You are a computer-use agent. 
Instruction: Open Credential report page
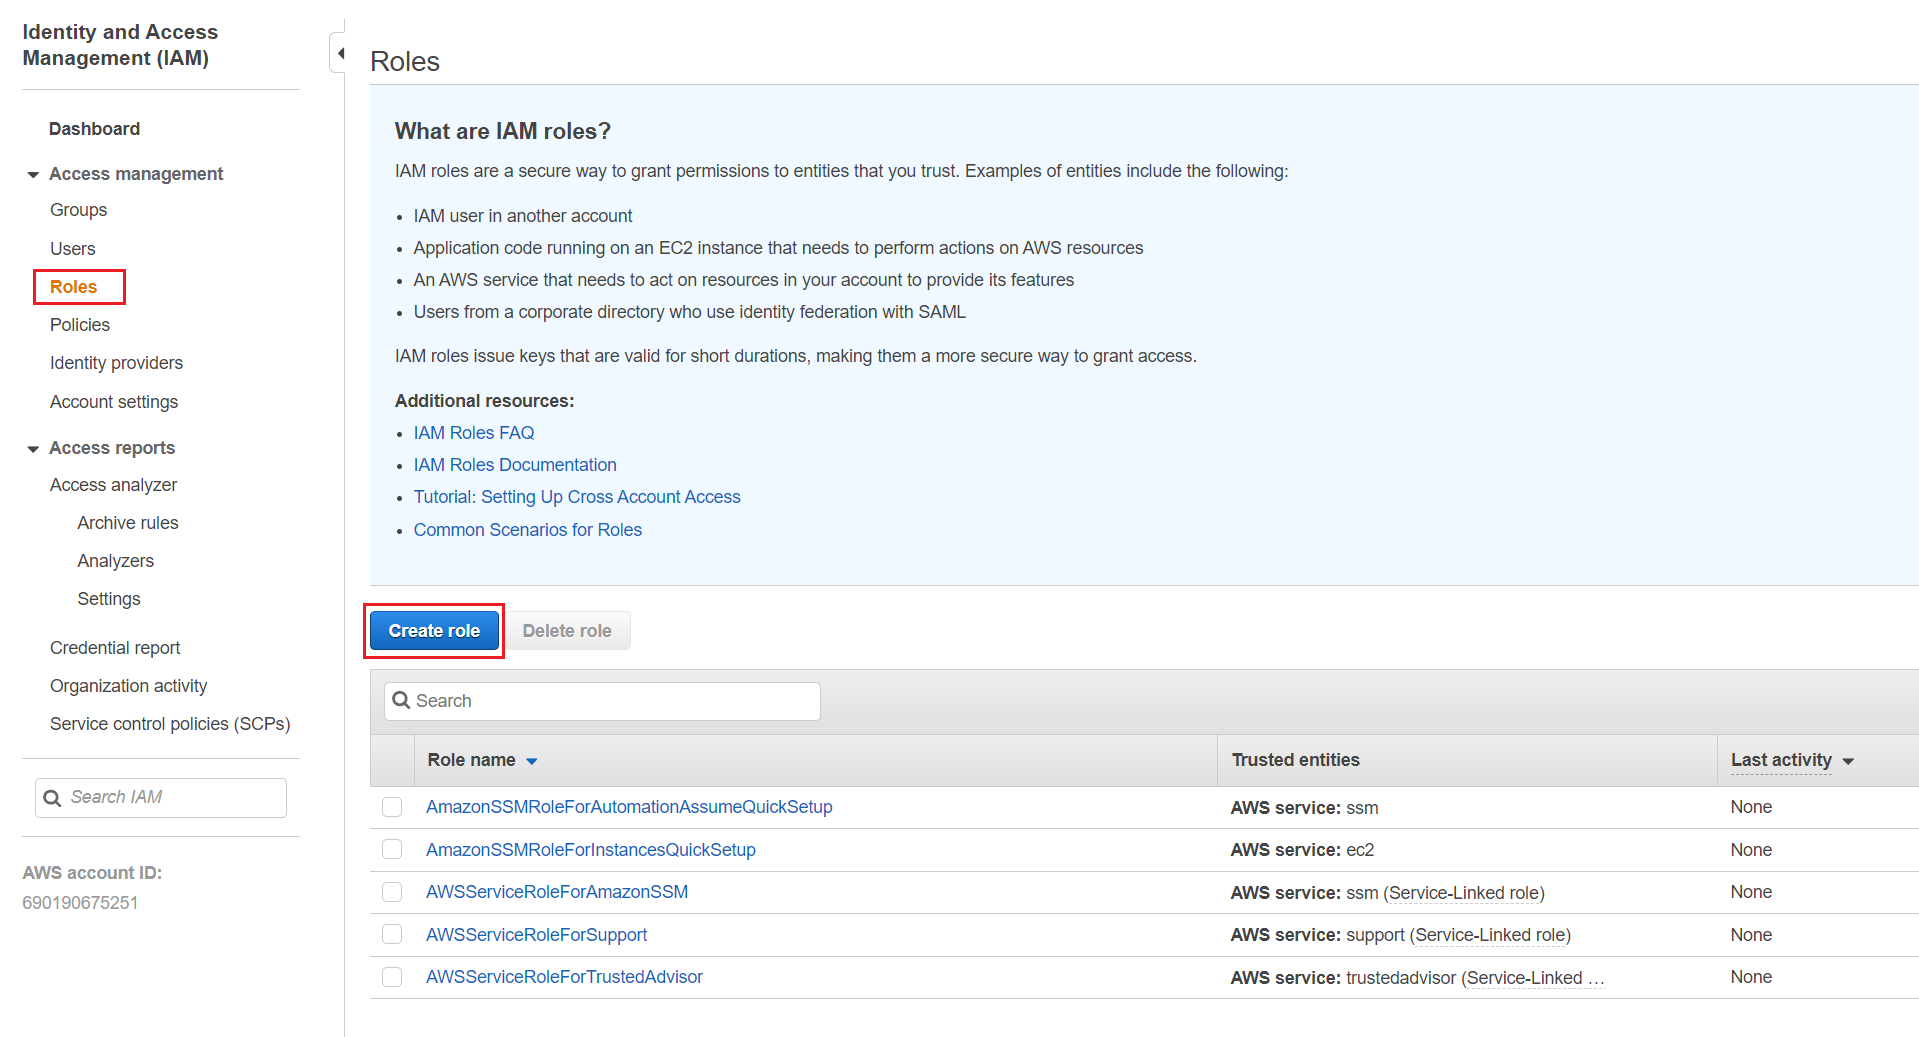click(x=115, y=648)
